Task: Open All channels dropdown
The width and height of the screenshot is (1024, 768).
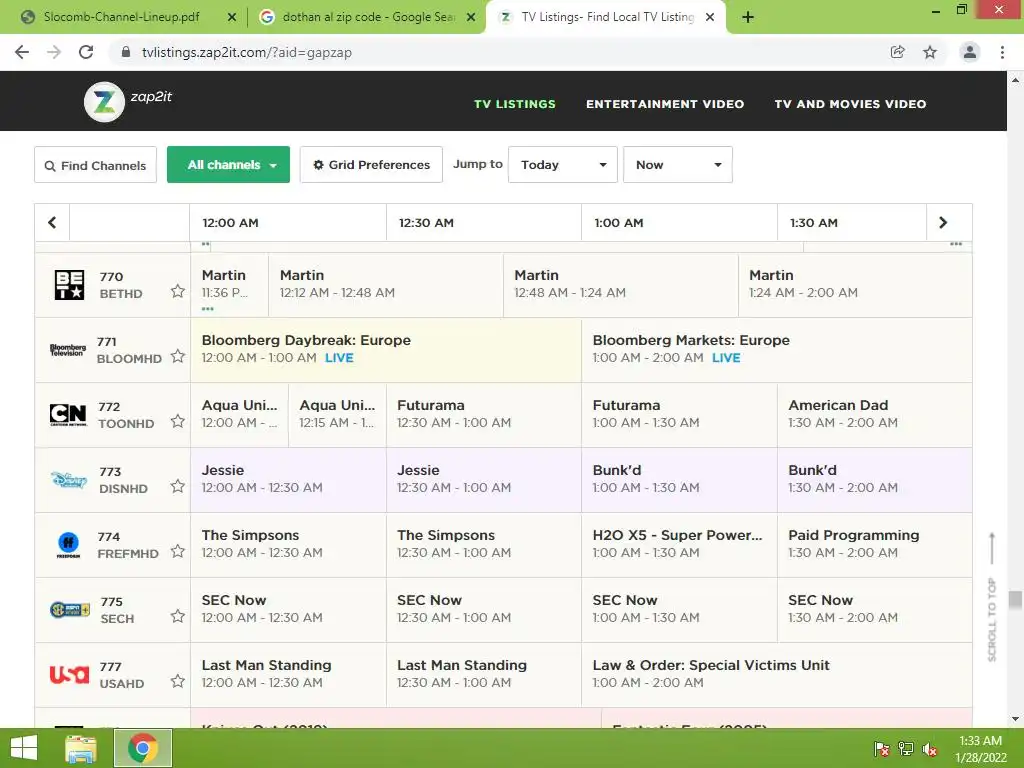Action: click(229, 165)
